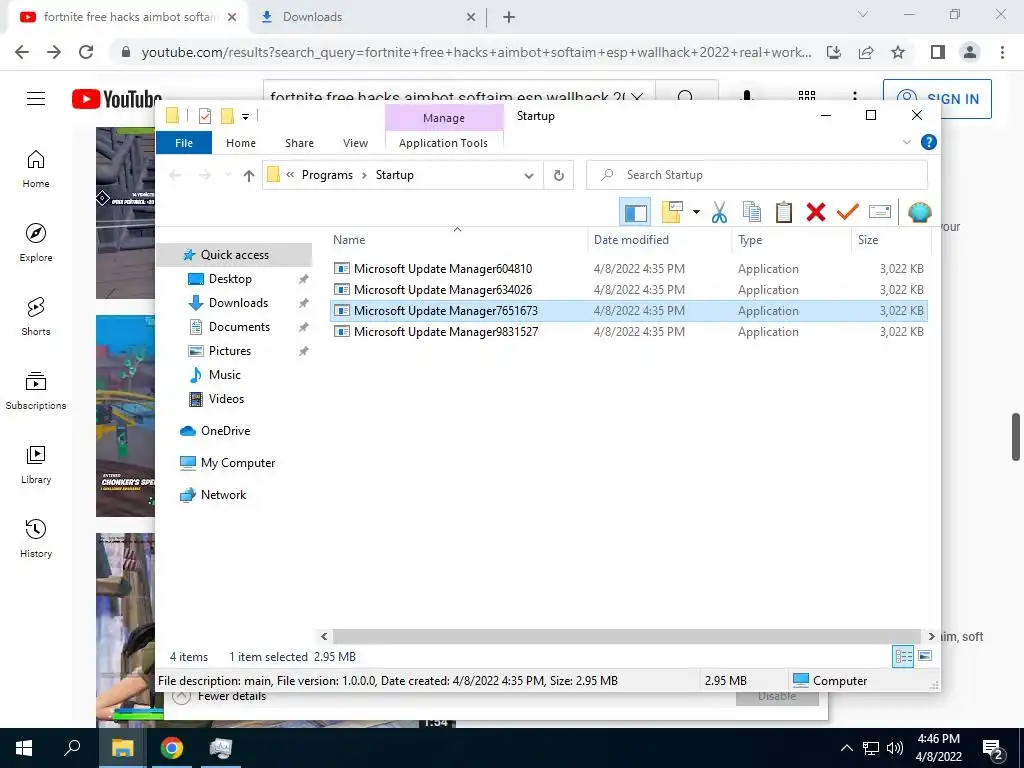Open YouTube Shorts sidebar icon
This screenshot has width=1024, height=768.
pos(36,316)
